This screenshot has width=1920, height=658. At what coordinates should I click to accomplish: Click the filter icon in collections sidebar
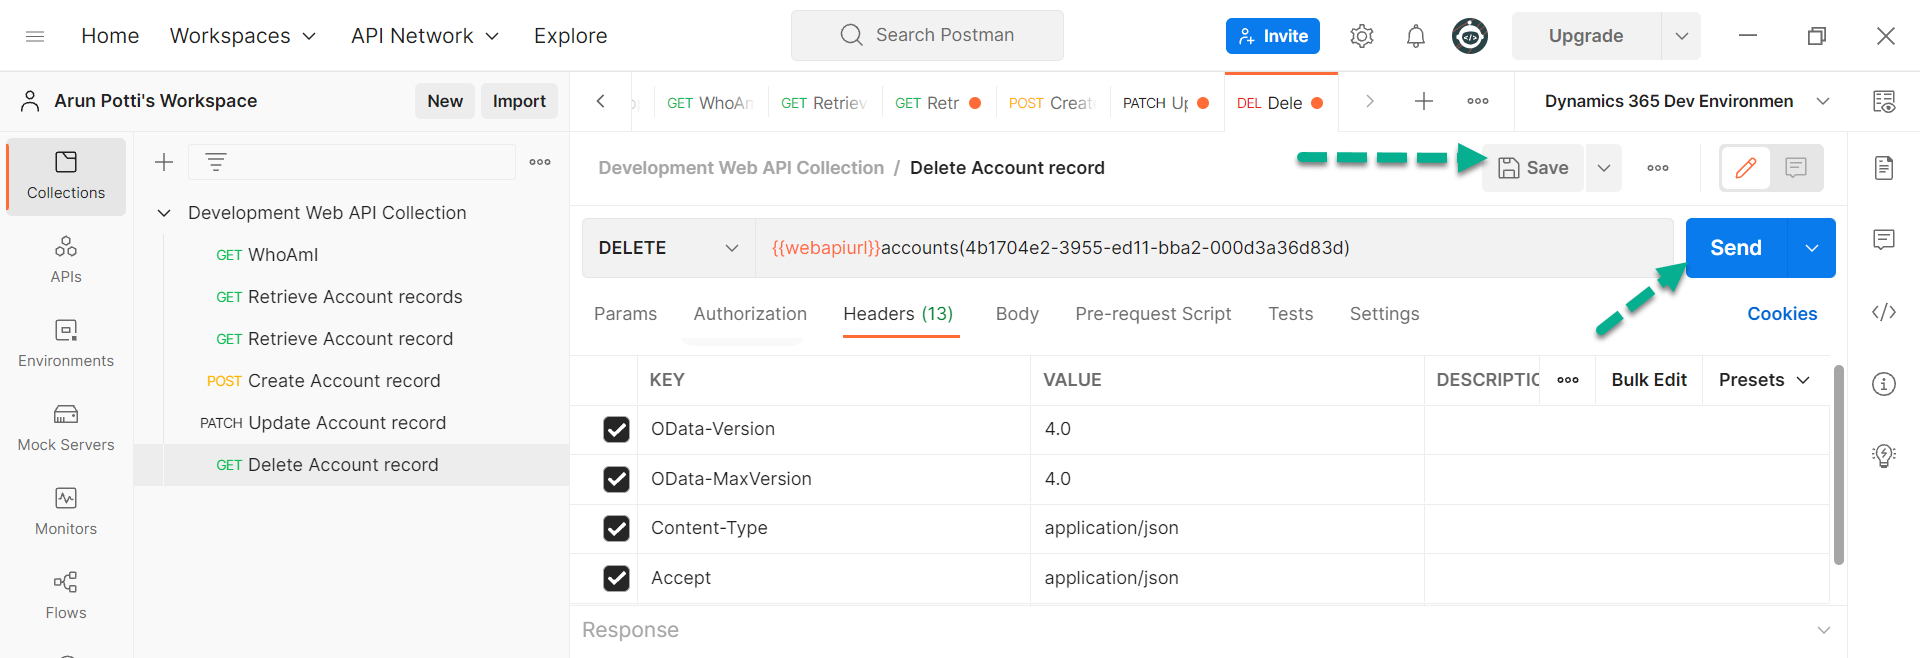click(216, 162)
